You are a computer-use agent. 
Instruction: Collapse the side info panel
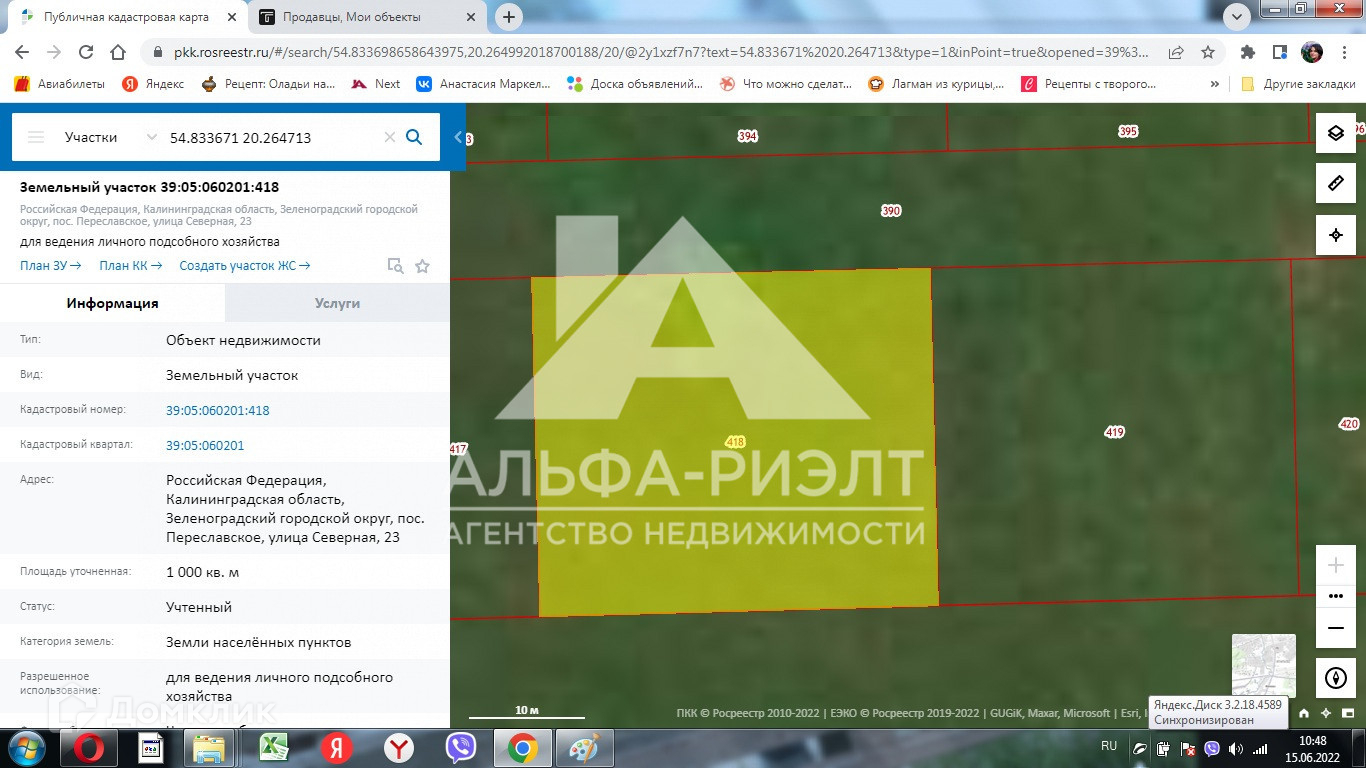[x=458, y=138]
